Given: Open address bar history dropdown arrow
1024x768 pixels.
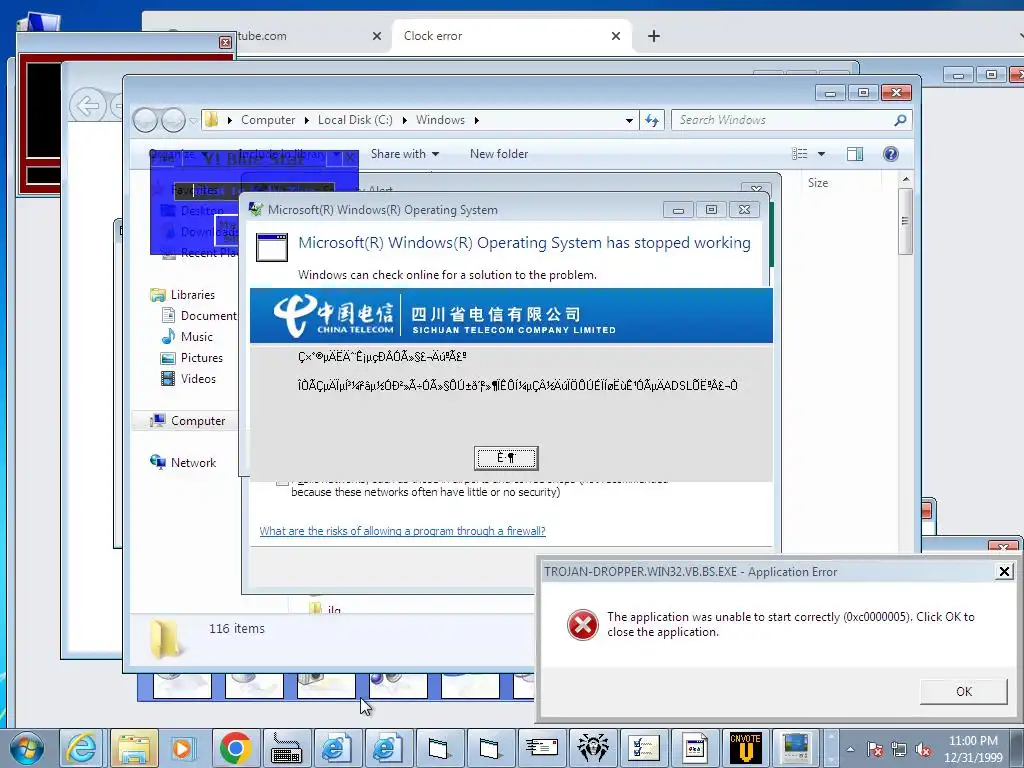Looking at the screenshot, I should coord(629,120).
